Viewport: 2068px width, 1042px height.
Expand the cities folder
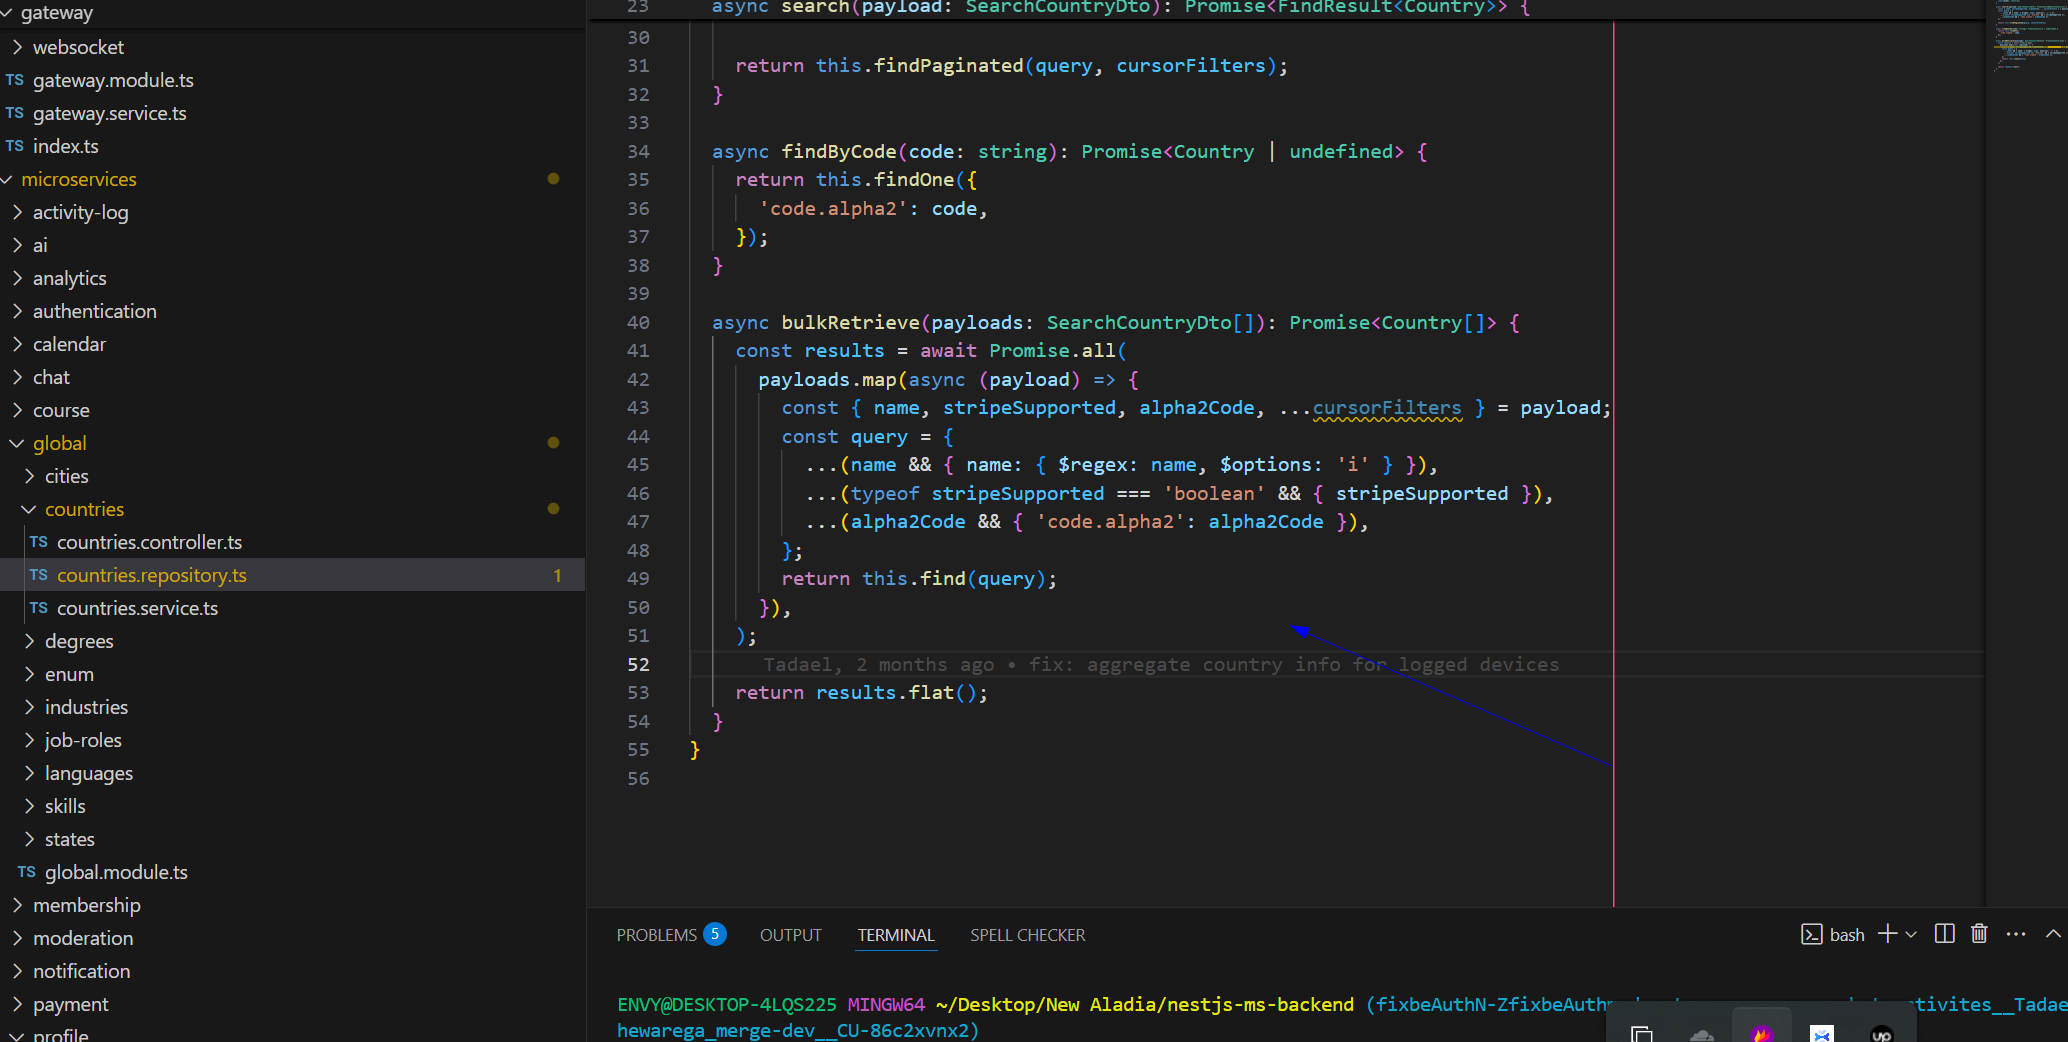pyautogui.click(x=66, y=476)
